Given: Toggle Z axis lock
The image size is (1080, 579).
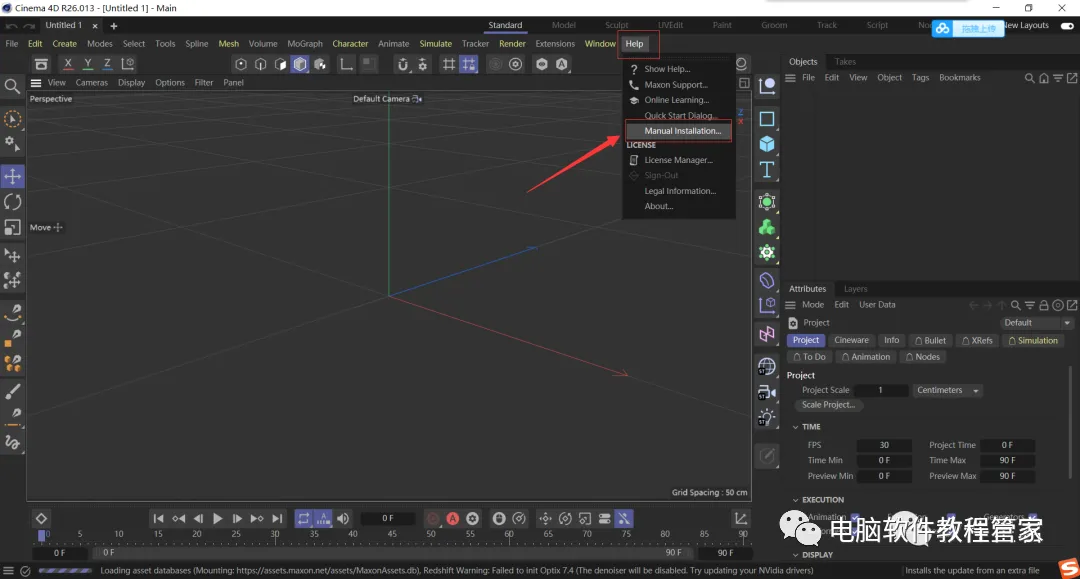Looking at the screenshot, I should click(107, 63).
